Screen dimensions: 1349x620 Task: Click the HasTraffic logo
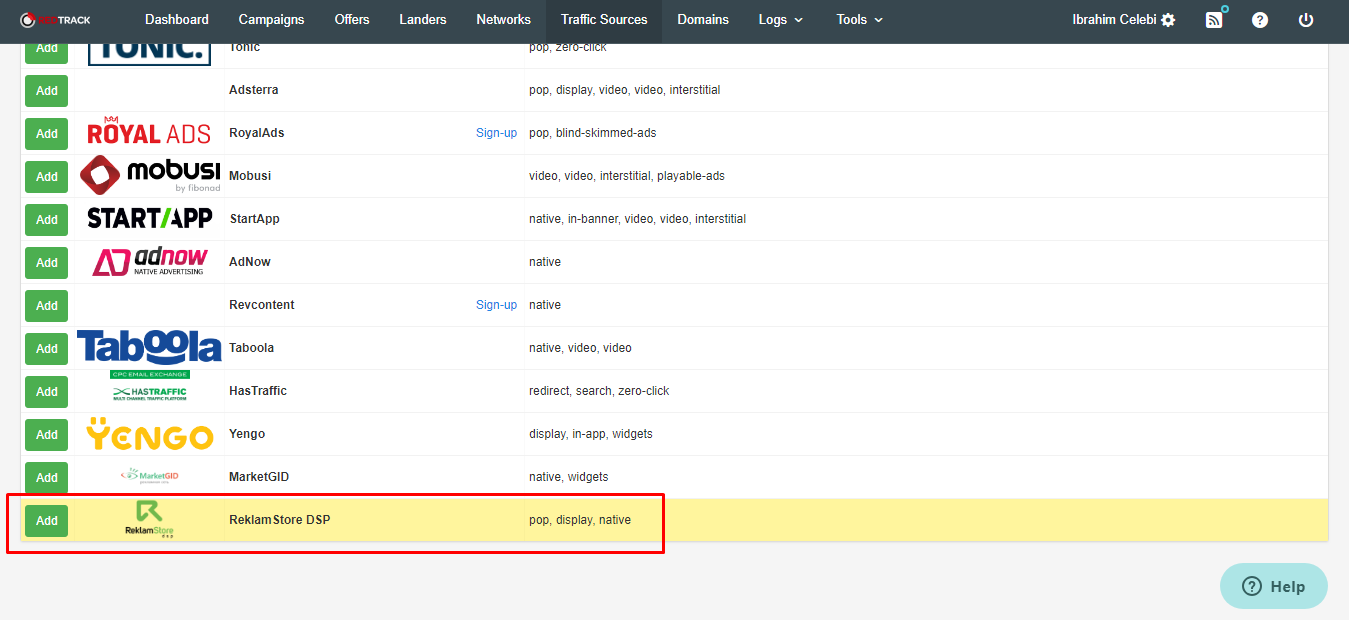tap(149, 386)
